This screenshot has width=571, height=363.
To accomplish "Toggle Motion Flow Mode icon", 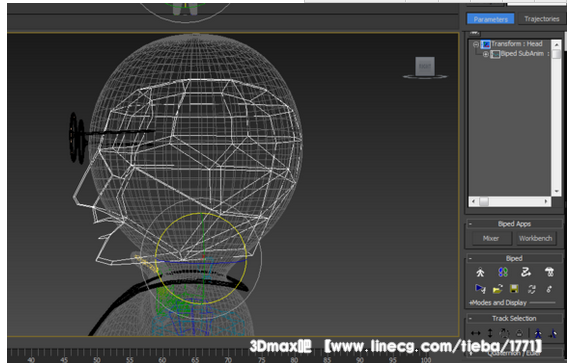I will click(x=526, y=272).
